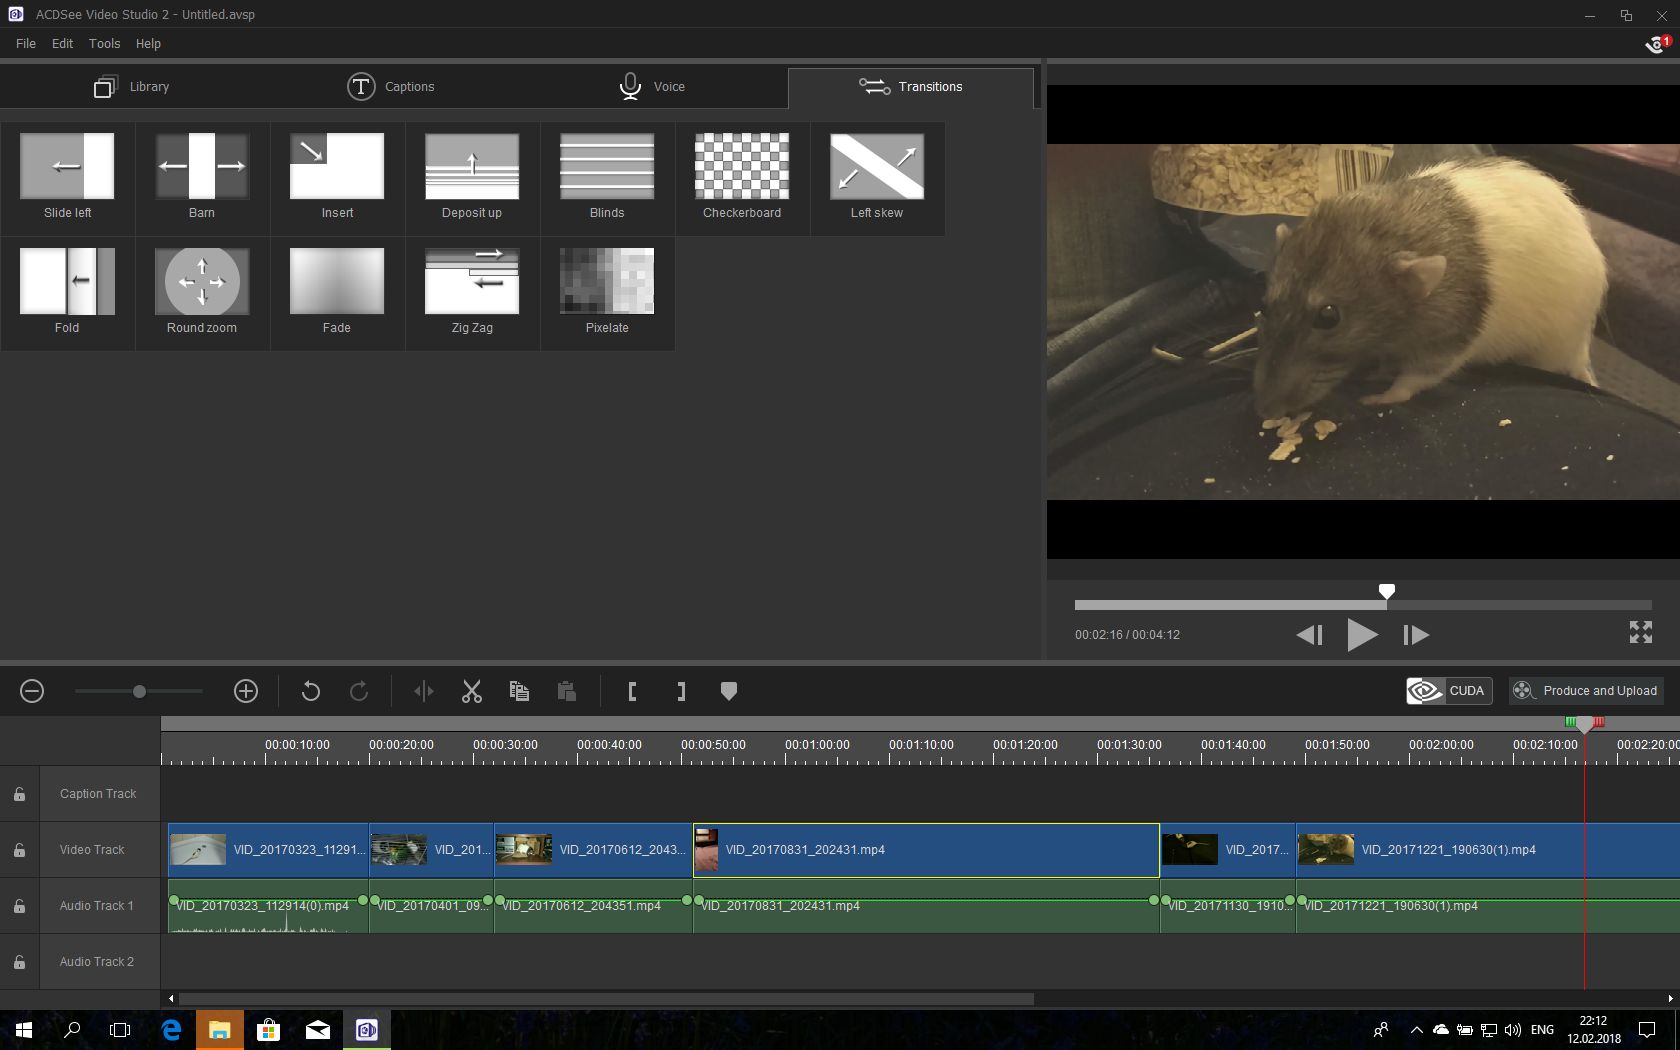This screenshot has width=1680, height=1050.
Task: Click the copy icon in timeline toolbar
Action: [519, 691]
